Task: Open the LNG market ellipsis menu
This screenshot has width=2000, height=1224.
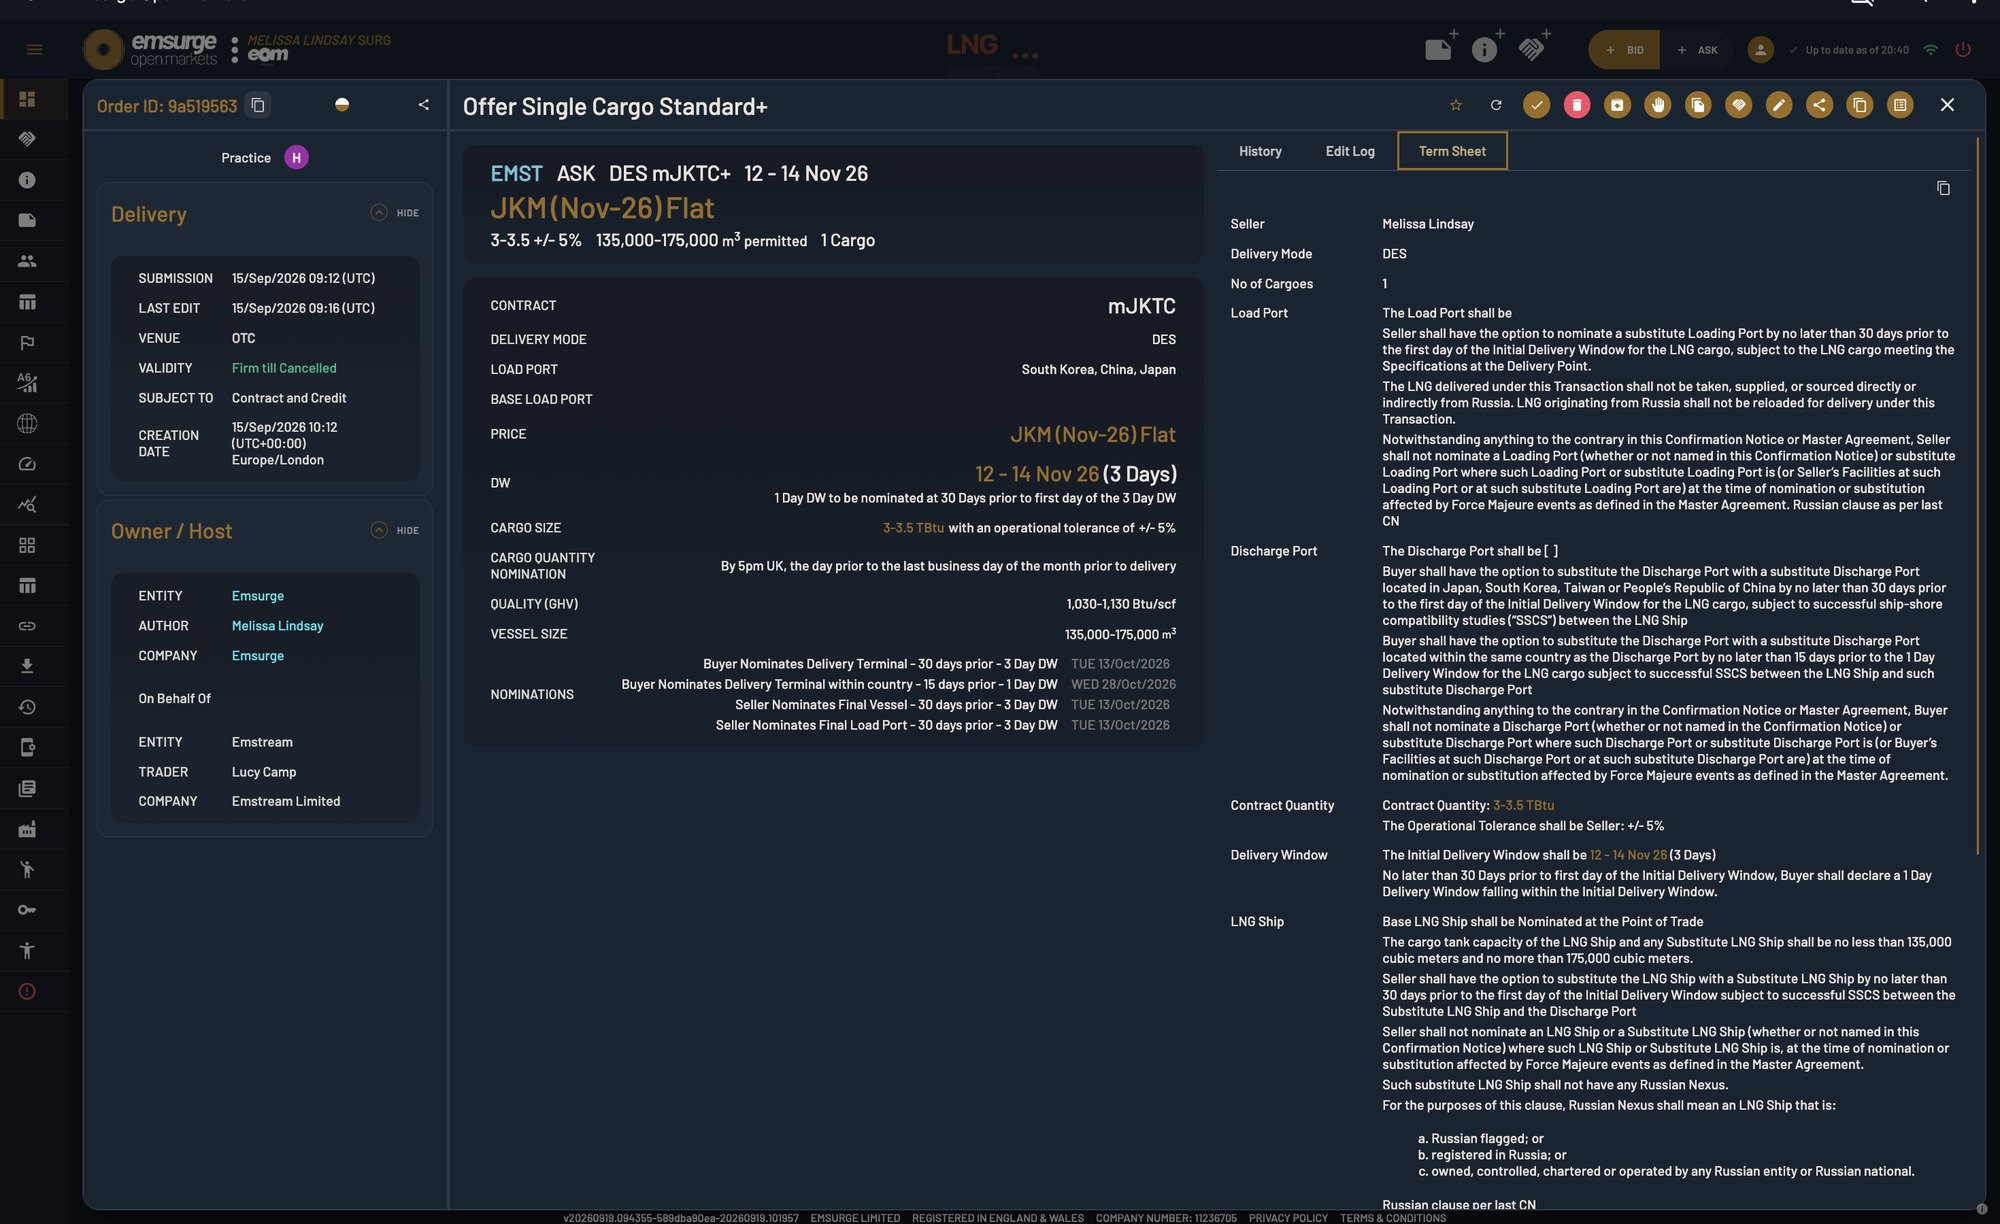Action: click(x=1025, y=56)
